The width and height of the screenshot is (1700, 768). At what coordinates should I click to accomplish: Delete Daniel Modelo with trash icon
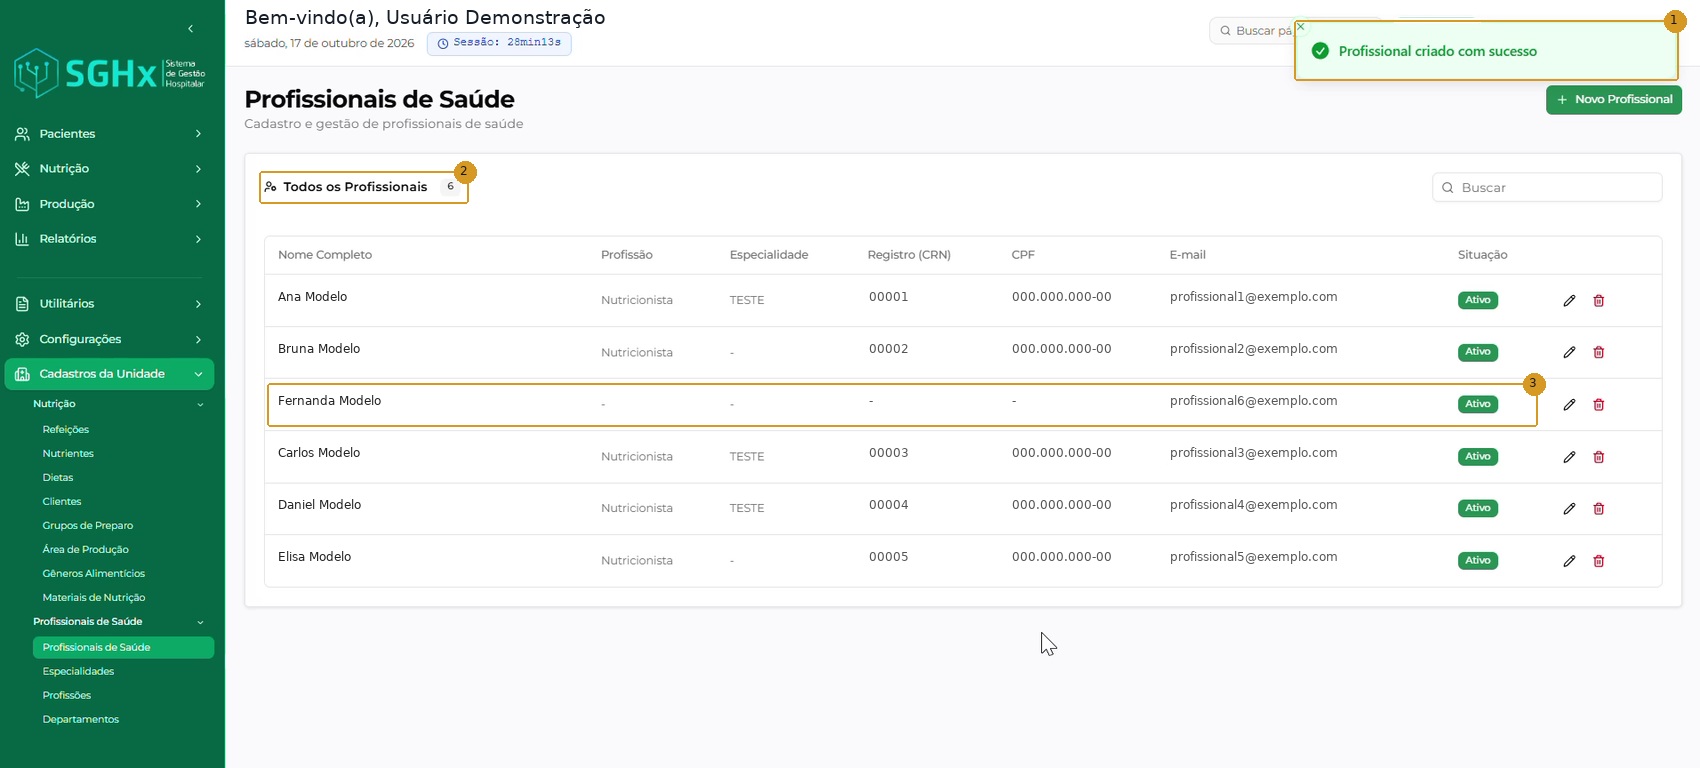click(1598, 509)
